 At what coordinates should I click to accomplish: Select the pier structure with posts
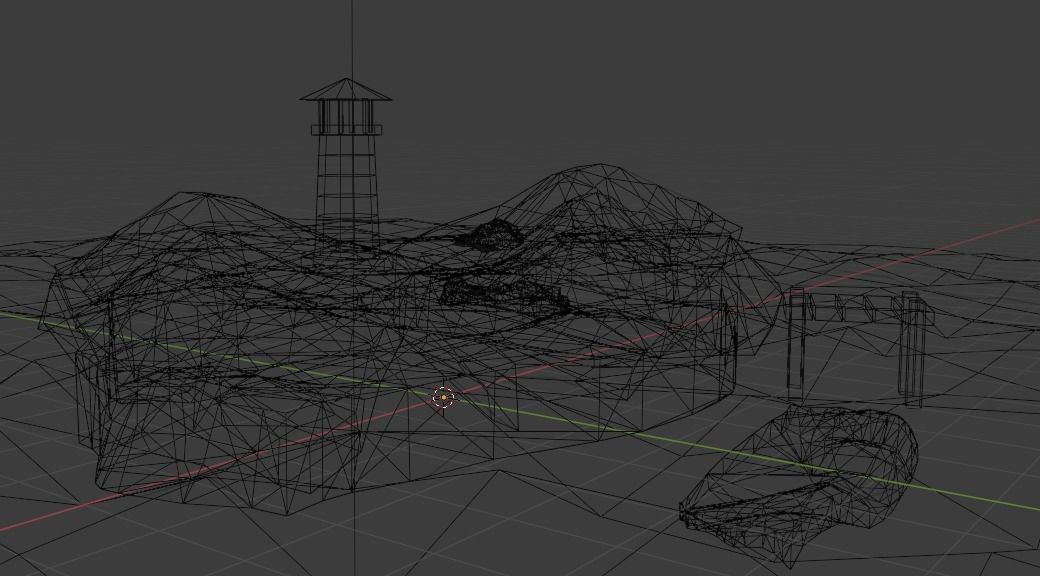tap(858, 346)
